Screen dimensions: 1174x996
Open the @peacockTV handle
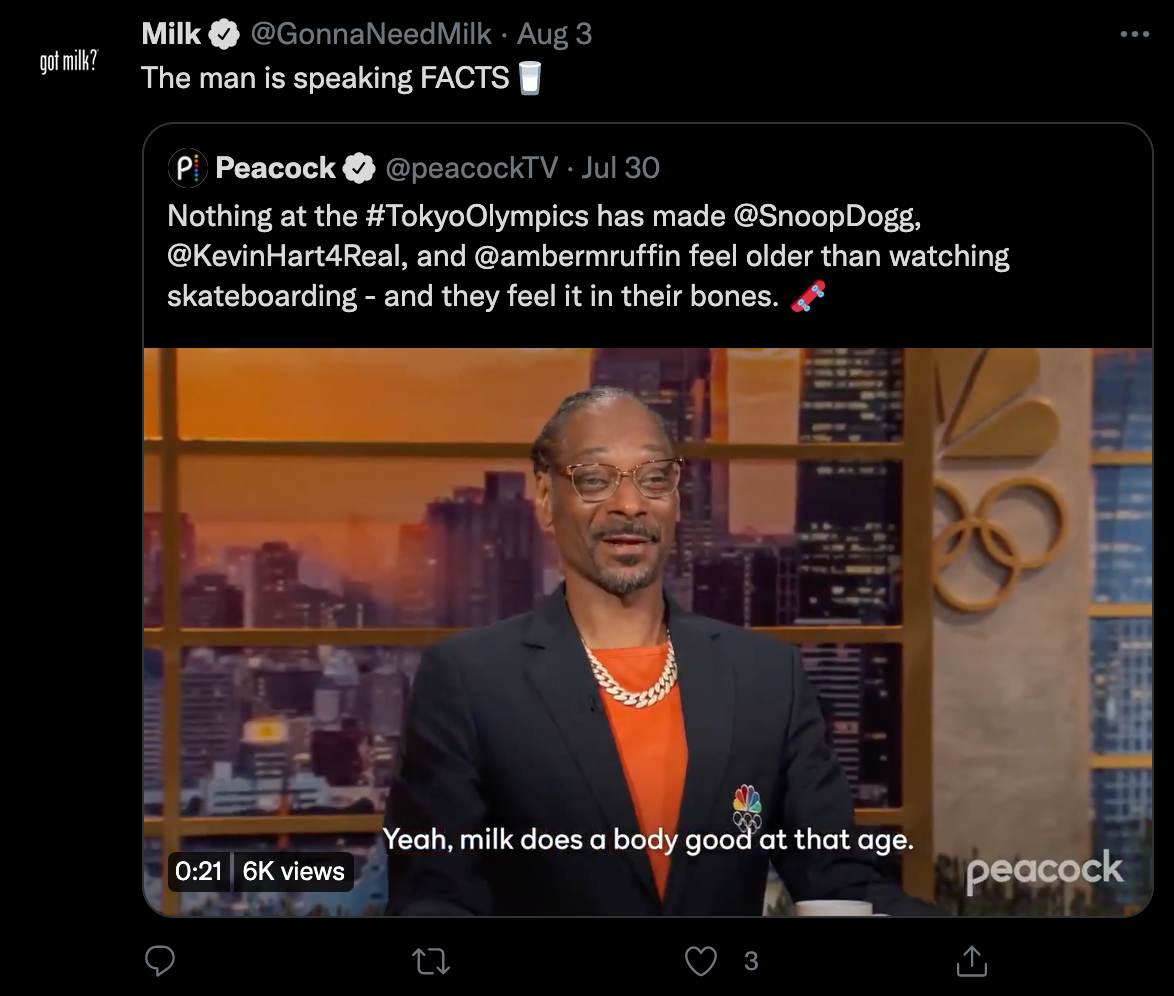tap(472, 168)
